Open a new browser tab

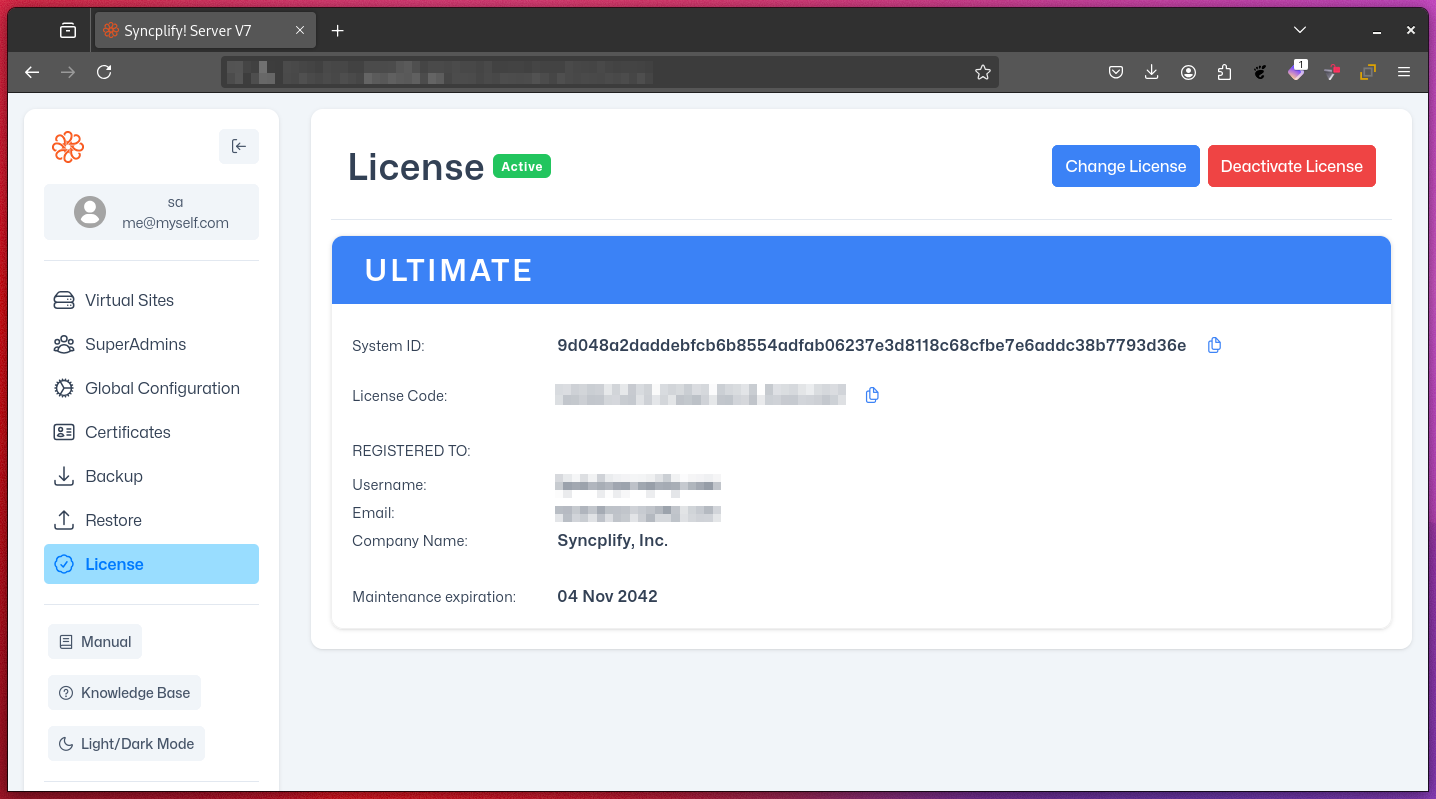(338, 31)
